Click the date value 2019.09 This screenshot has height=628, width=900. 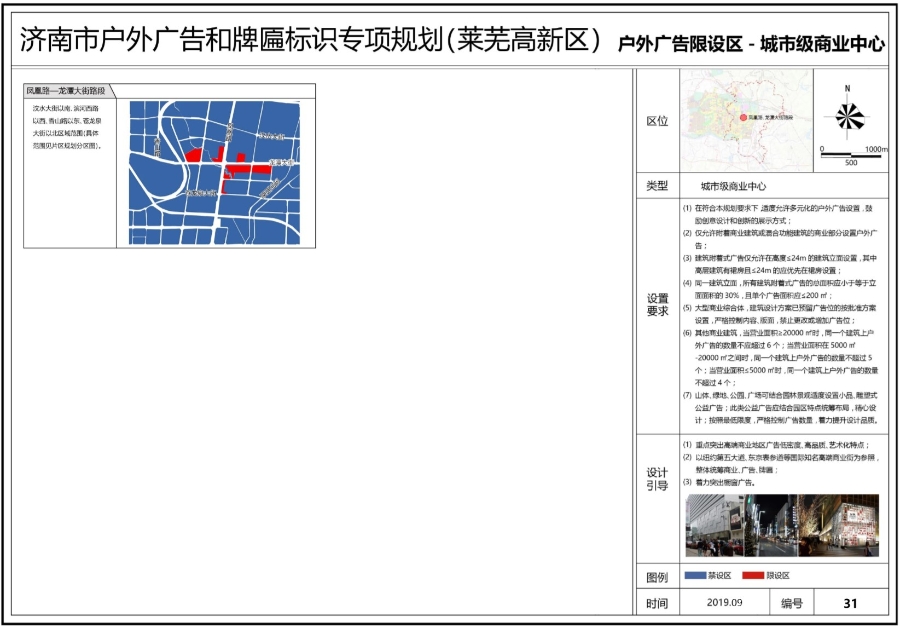click(x=724, y=603)
